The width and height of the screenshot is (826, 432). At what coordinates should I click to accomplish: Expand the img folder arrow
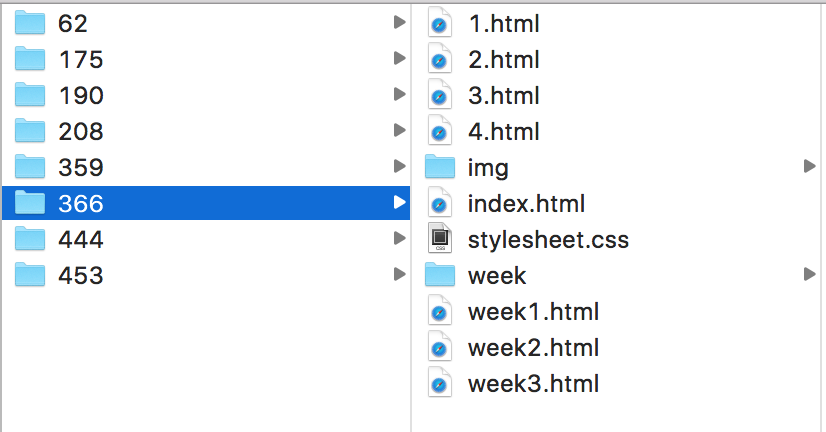tap(810, 167)
